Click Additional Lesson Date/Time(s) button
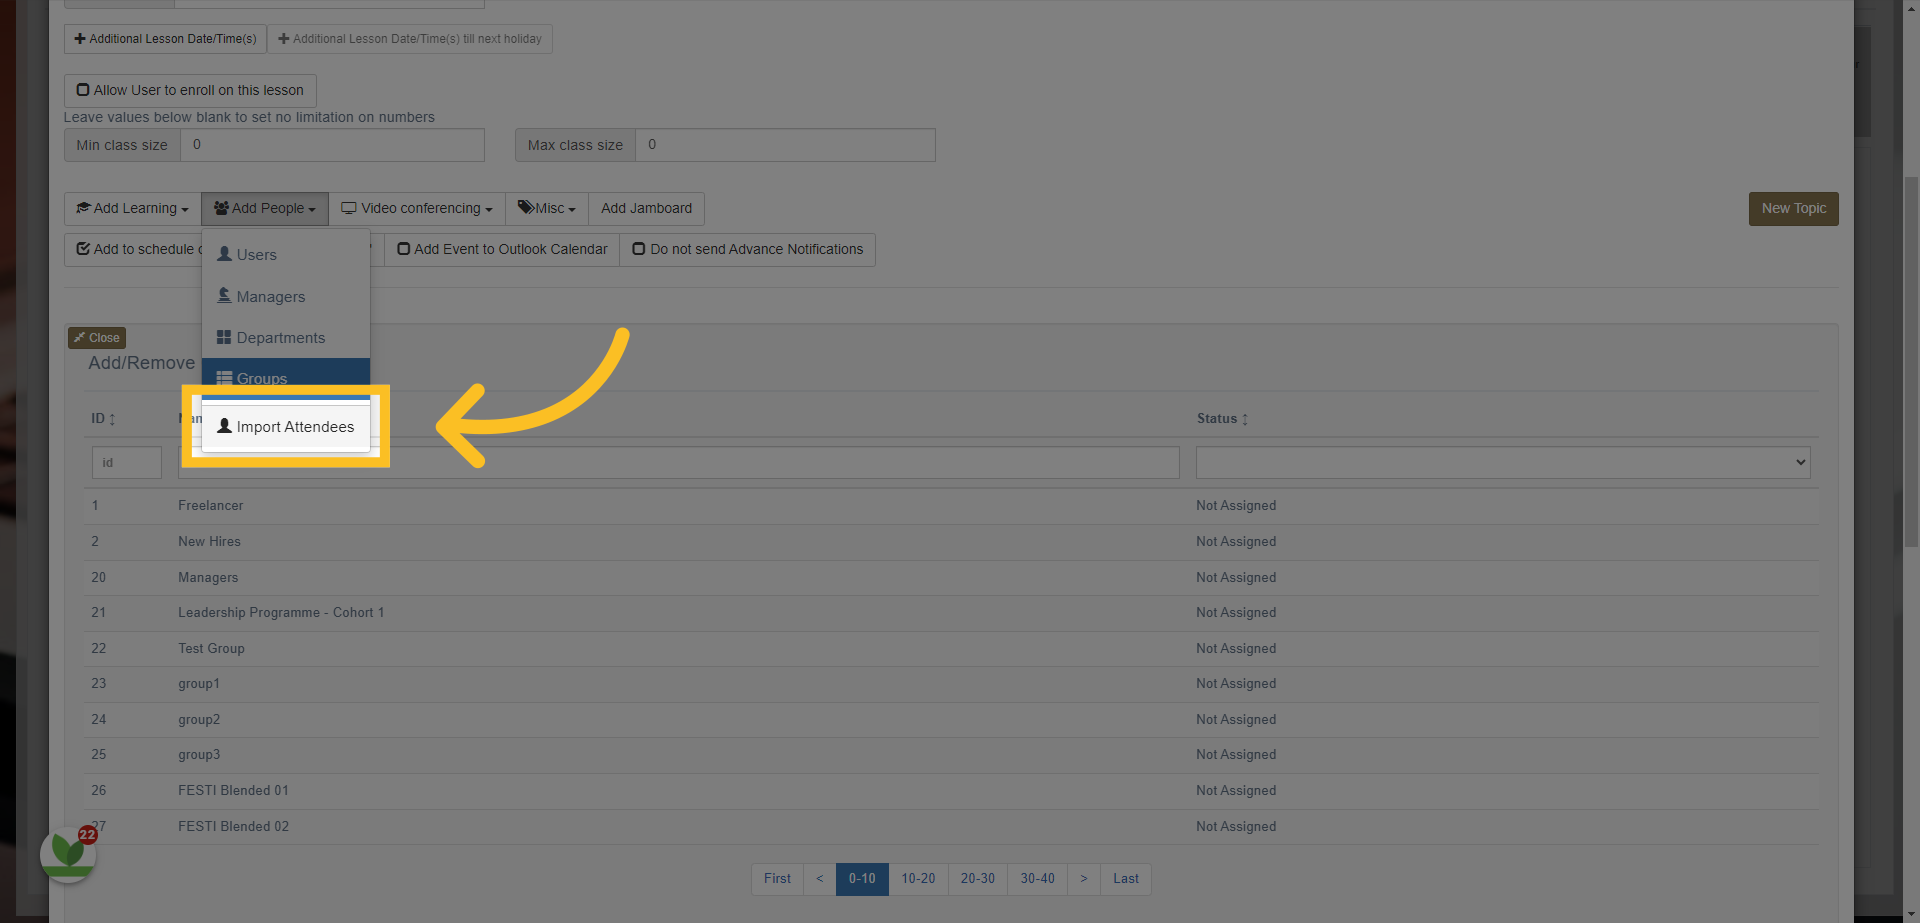Viewport: 1920px width, 923px height. pyautogui.click(x=166, y=39)
